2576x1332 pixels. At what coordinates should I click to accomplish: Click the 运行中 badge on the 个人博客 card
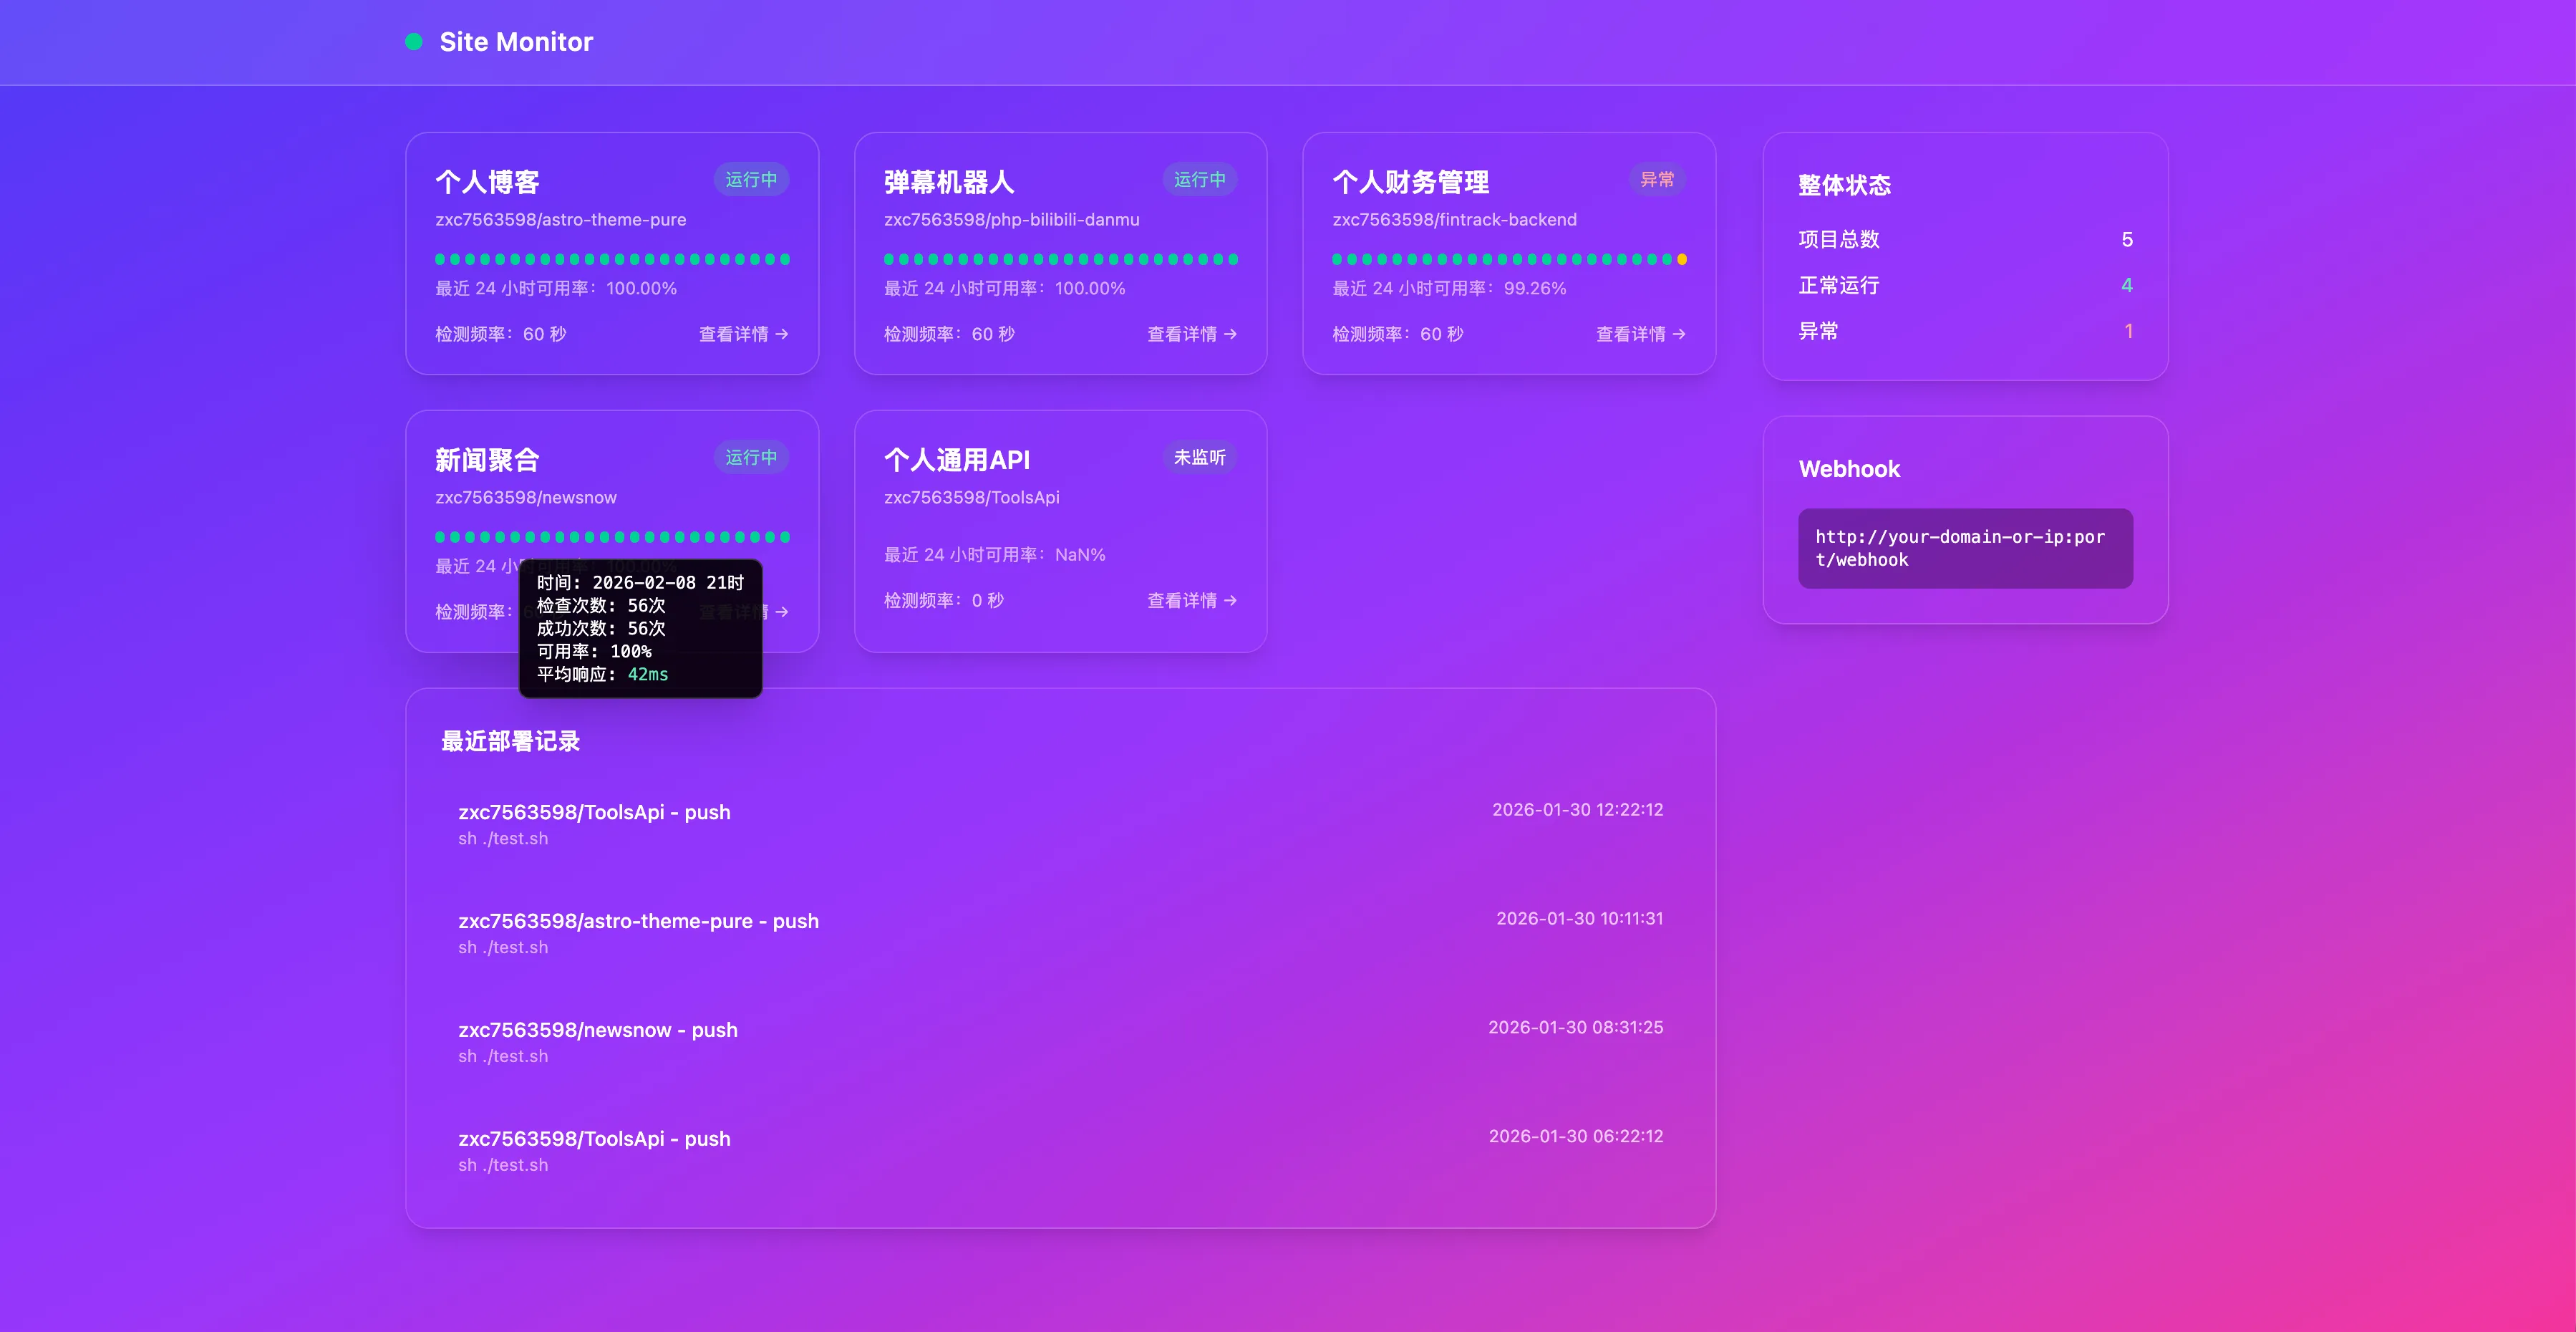pos(751,180)
